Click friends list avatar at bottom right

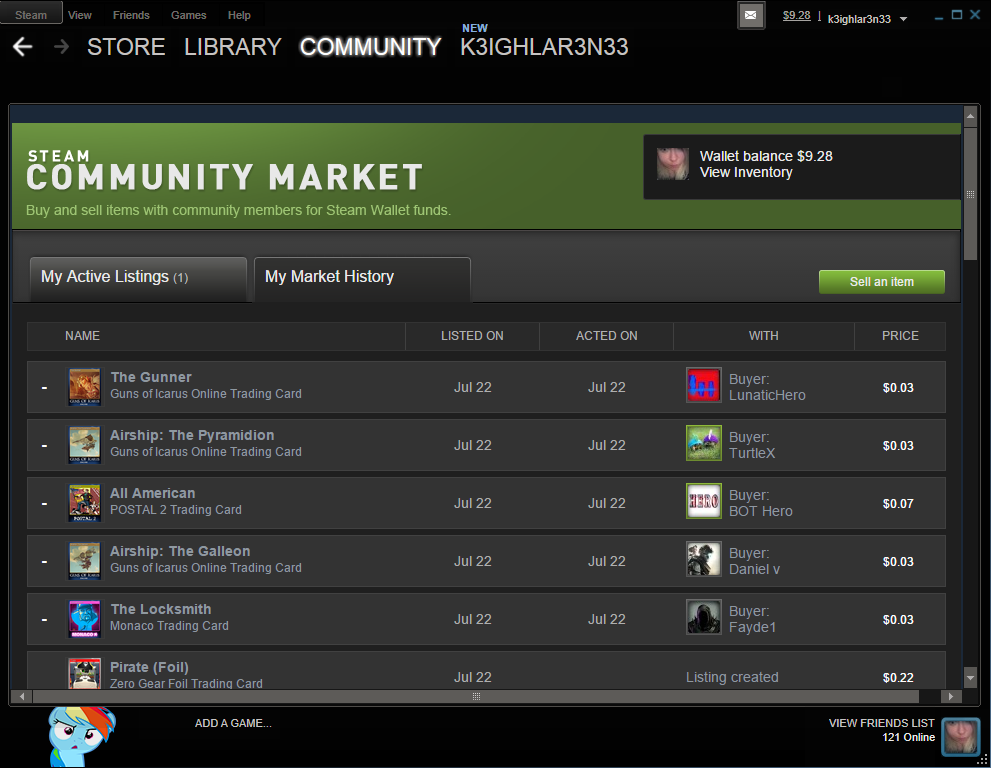(x=960, y=737)
